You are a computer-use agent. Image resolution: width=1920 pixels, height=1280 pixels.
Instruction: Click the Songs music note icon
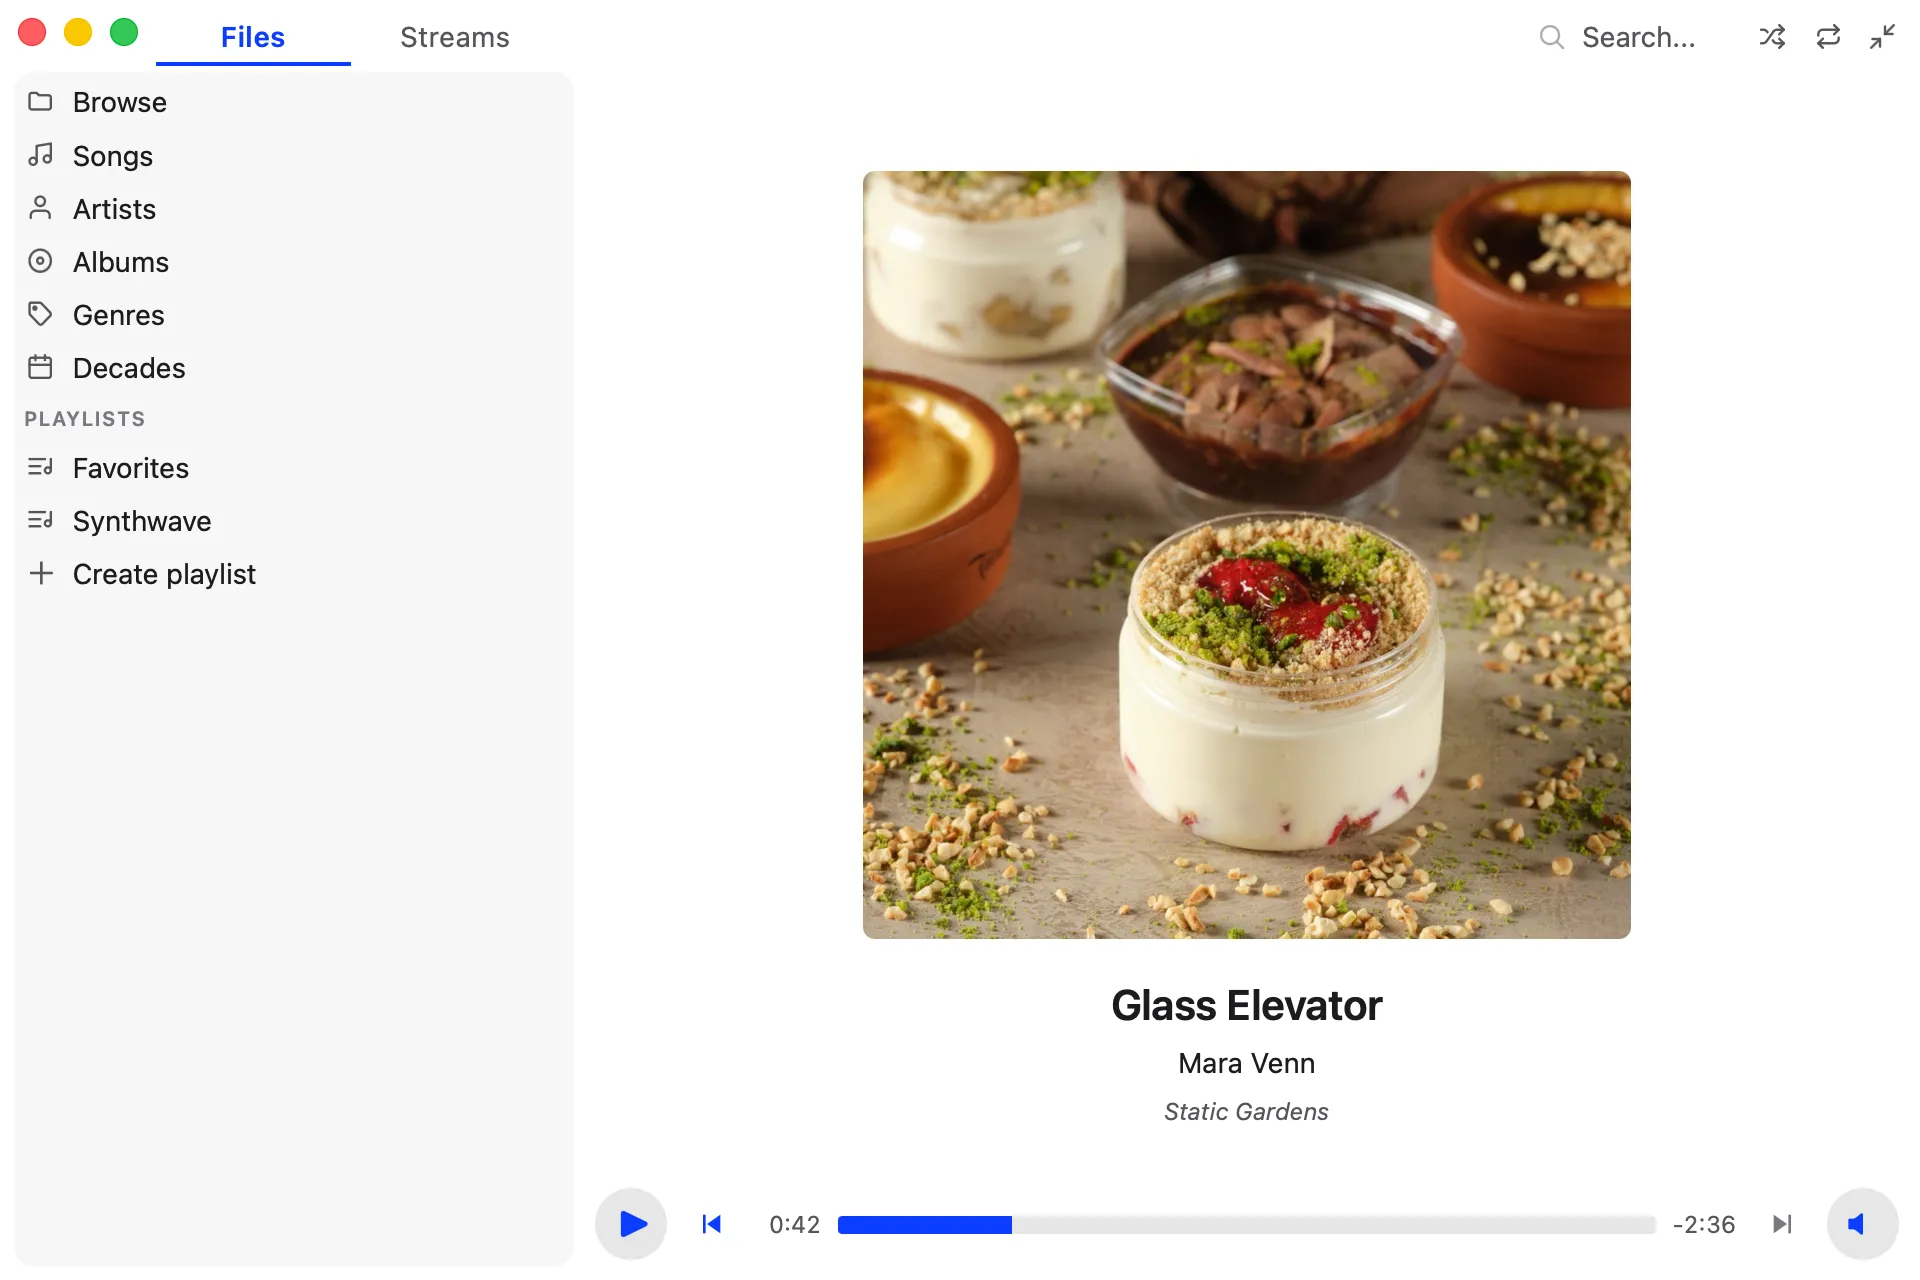[40, 155]
